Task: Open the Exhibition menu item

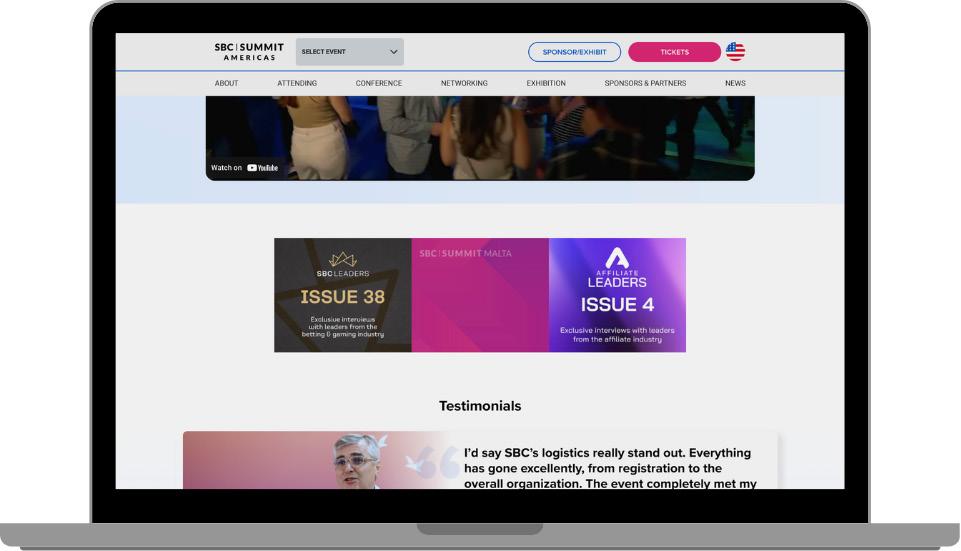Action: tap(546, 83)
